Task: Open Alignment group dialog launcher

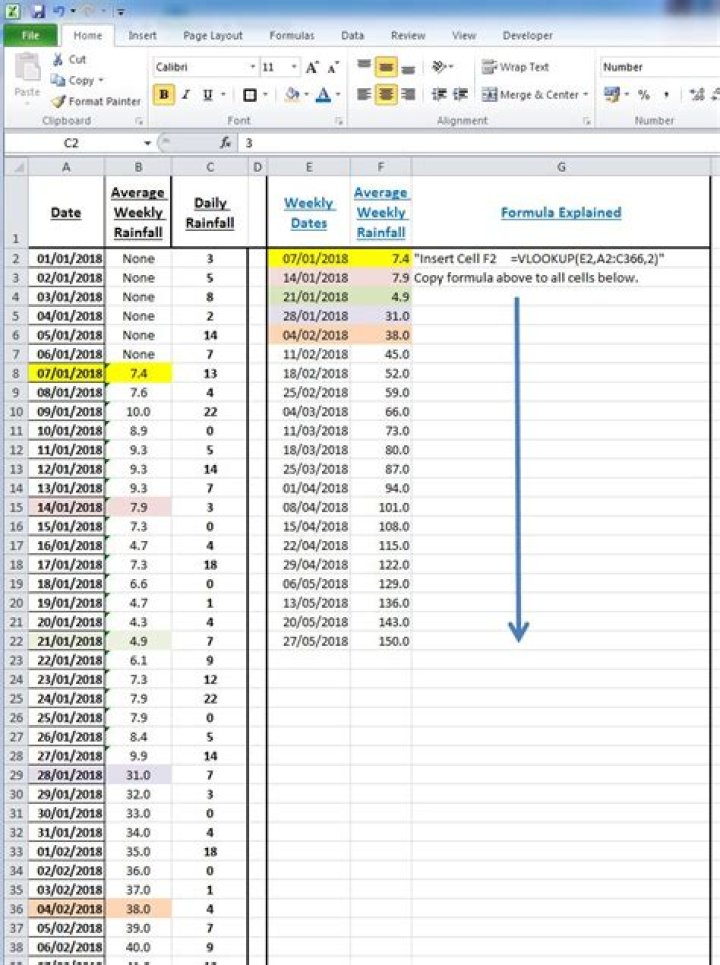Action: point(586,121)
